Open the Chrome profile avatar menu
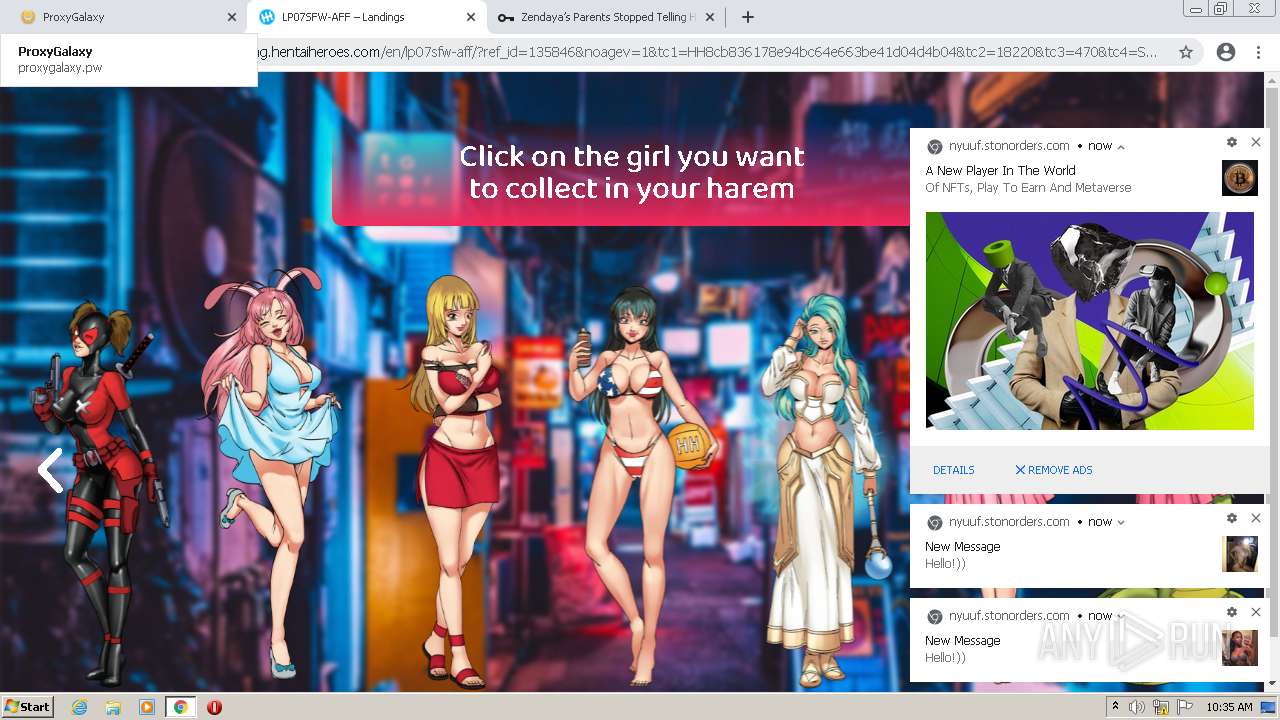This screenshot has width=1280, height=720. pos(1226,52)
